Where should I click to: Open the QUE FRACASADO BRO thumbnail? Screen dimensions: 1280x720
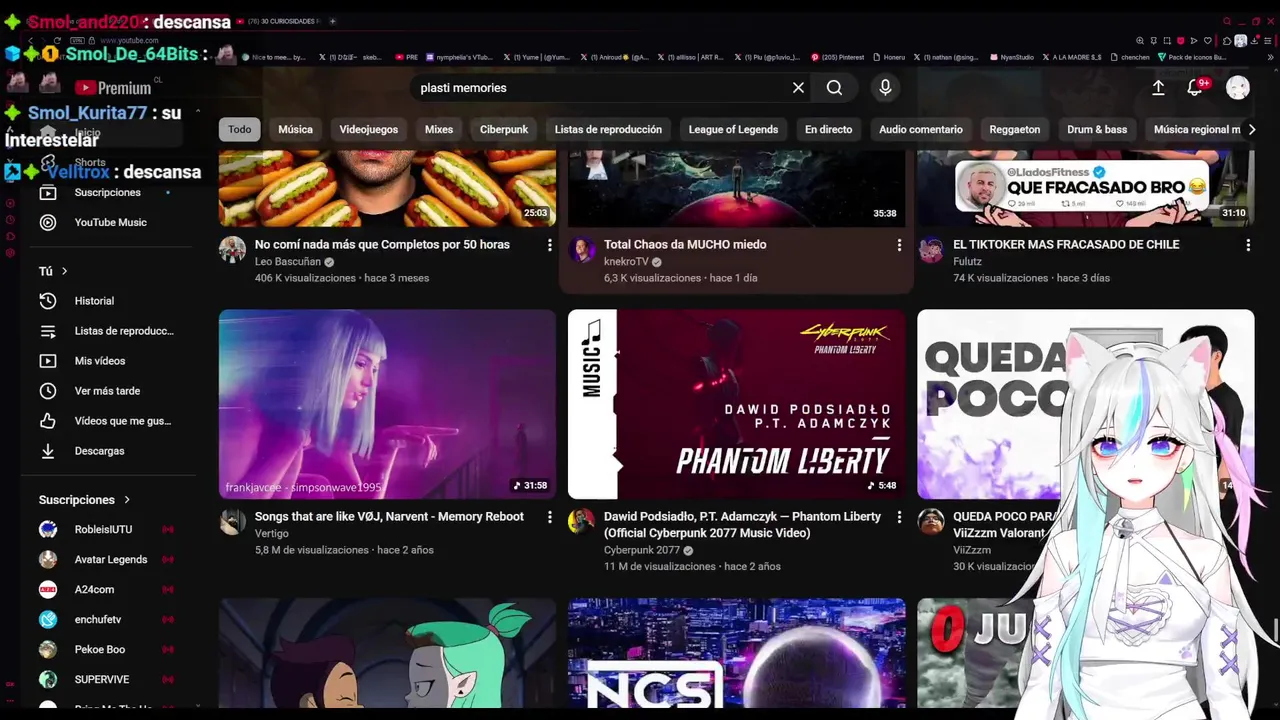coord(1086,188)
